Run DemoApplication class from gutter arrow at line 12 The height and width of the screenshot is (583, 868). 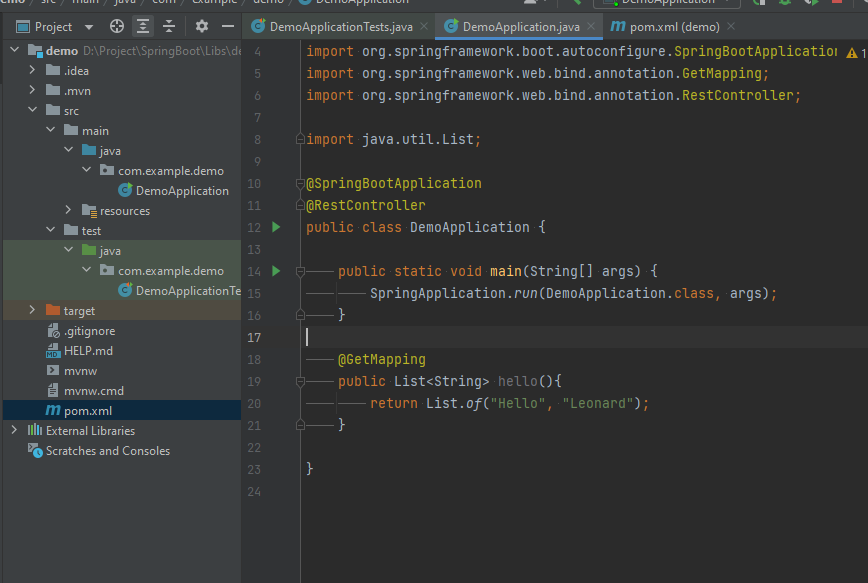[x=276, y=227]
